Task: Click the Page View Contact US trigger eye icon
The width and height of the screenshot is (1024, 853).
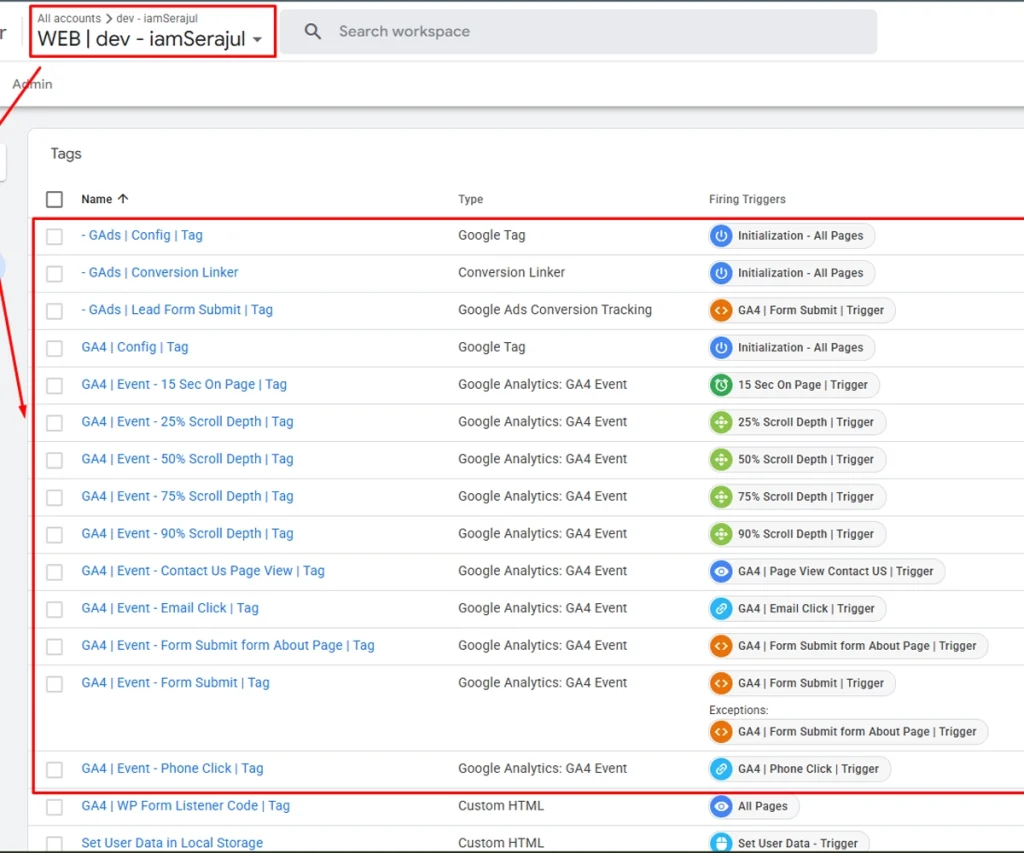Action: point(721,571)
